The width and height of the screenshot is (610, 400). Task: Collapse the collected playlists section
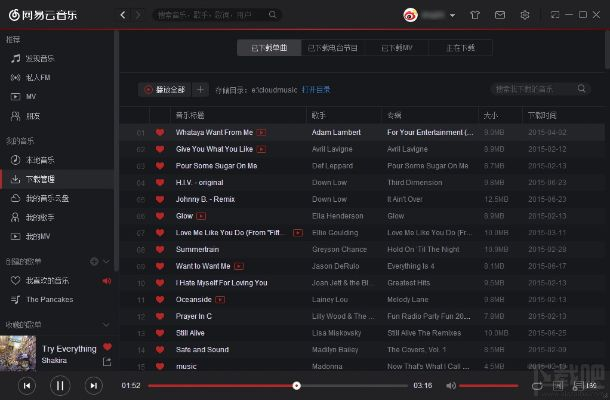(107, 324)
